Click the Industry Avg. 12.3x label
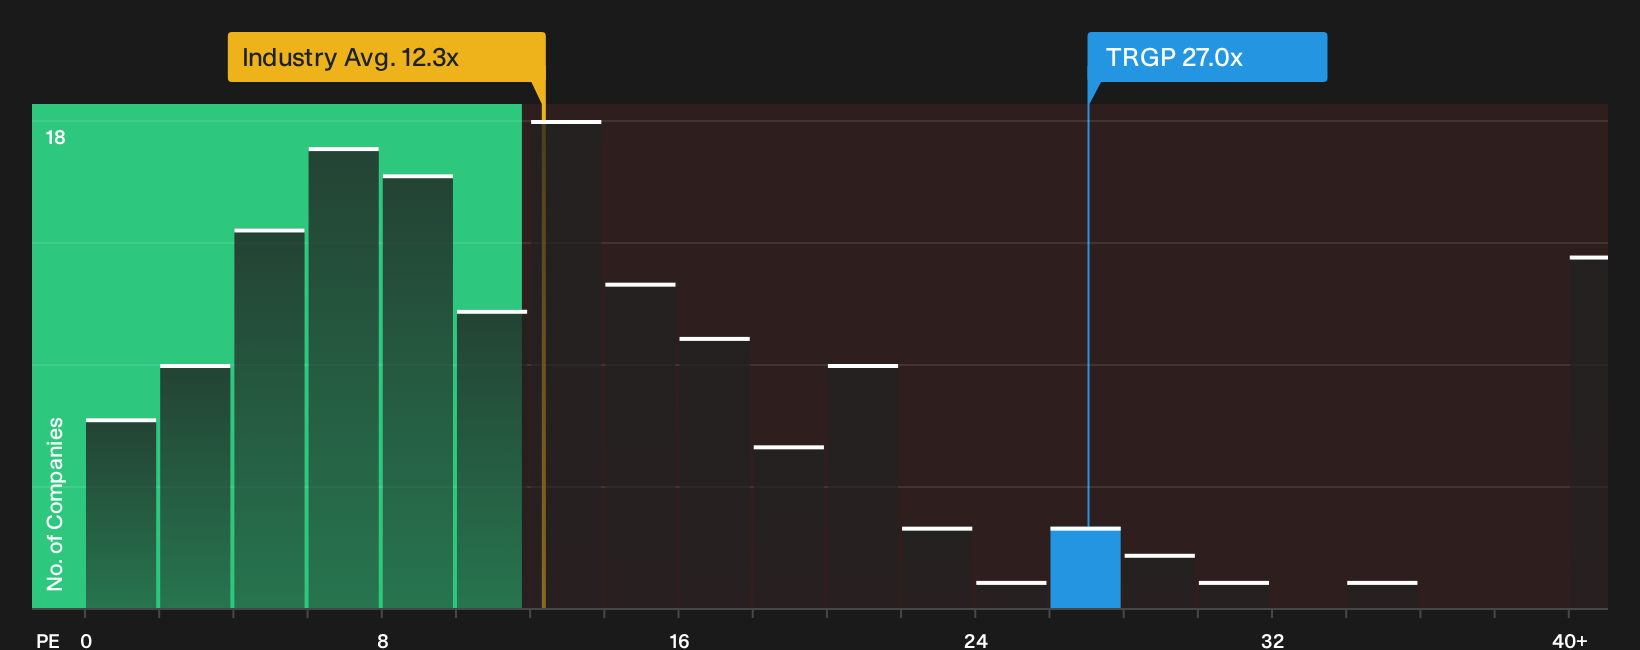This screenshot has width=1640, height=650. [386, 57]
